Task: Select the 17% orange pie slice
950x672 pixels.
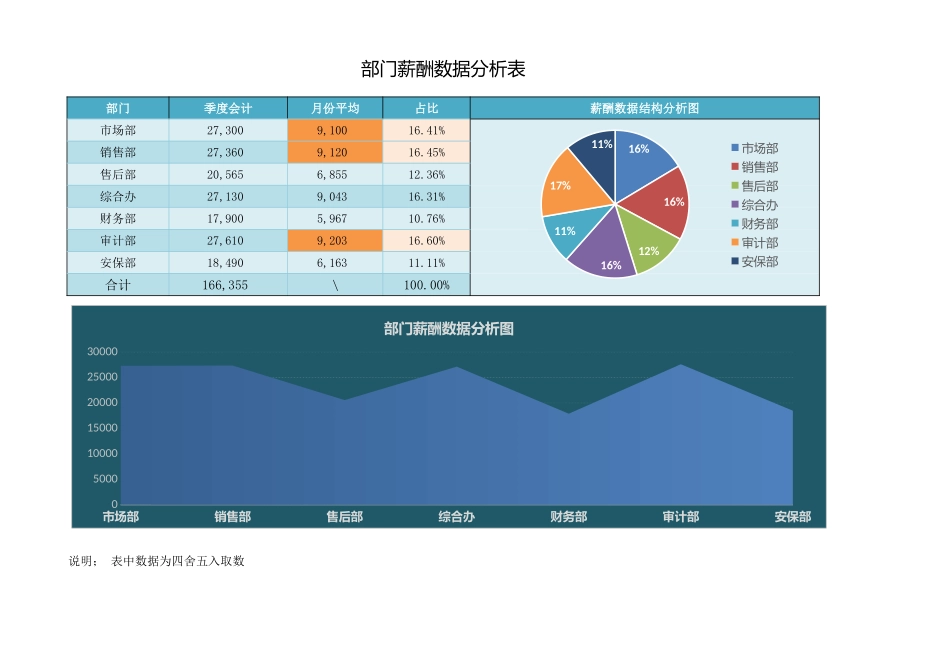Action: (x=560, y=186)
